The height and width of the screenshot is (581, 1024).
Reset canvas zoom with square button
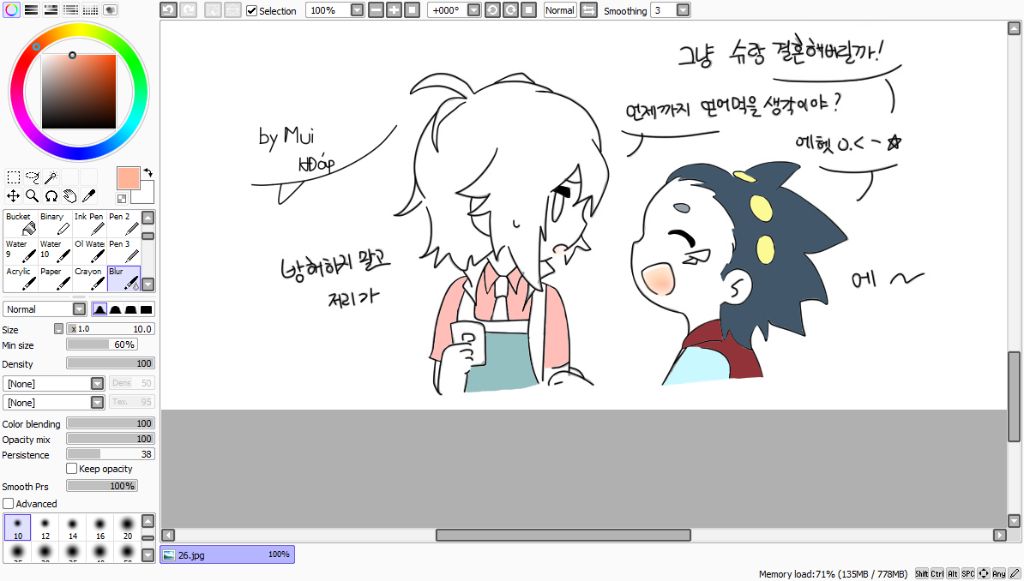click(411, 10)
